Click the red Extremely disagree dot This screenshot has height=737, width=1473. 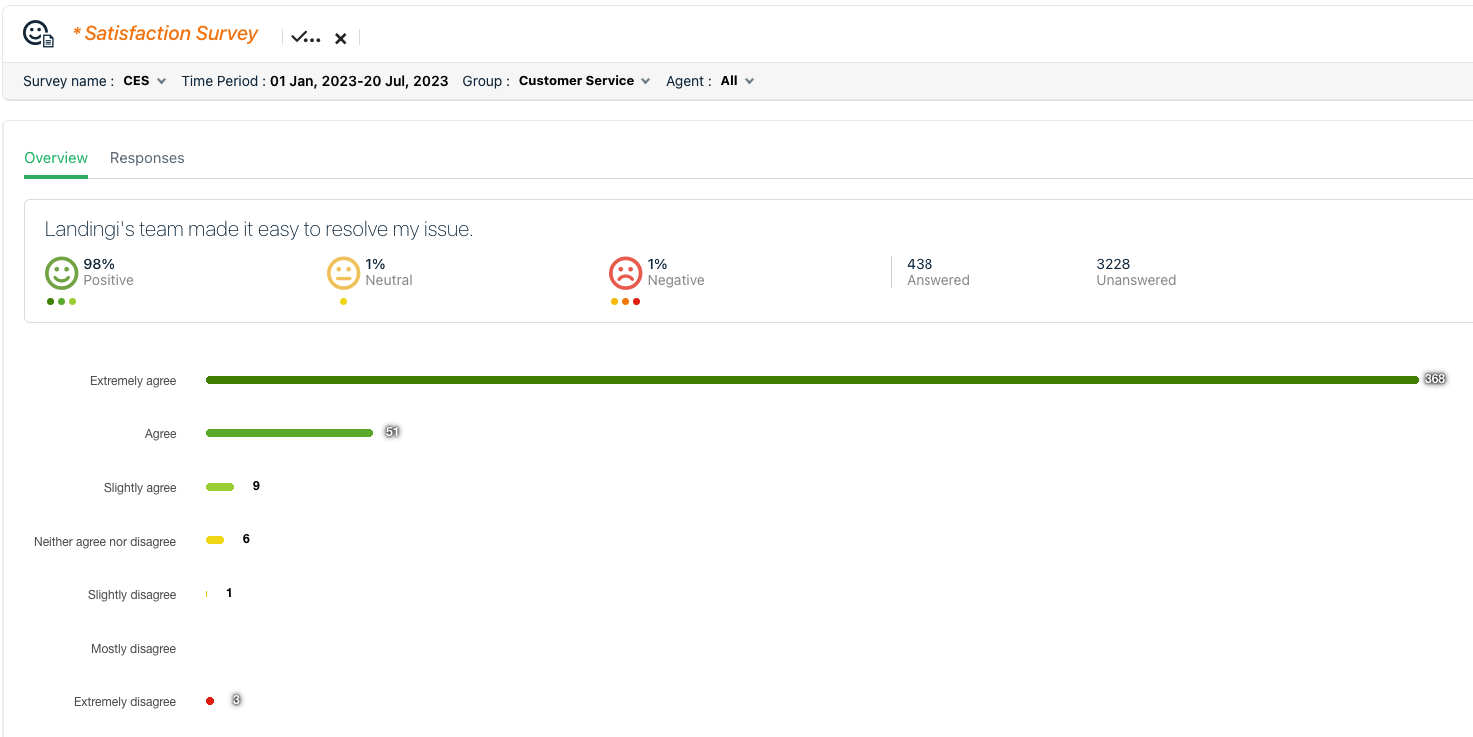(x=210, y=701)
